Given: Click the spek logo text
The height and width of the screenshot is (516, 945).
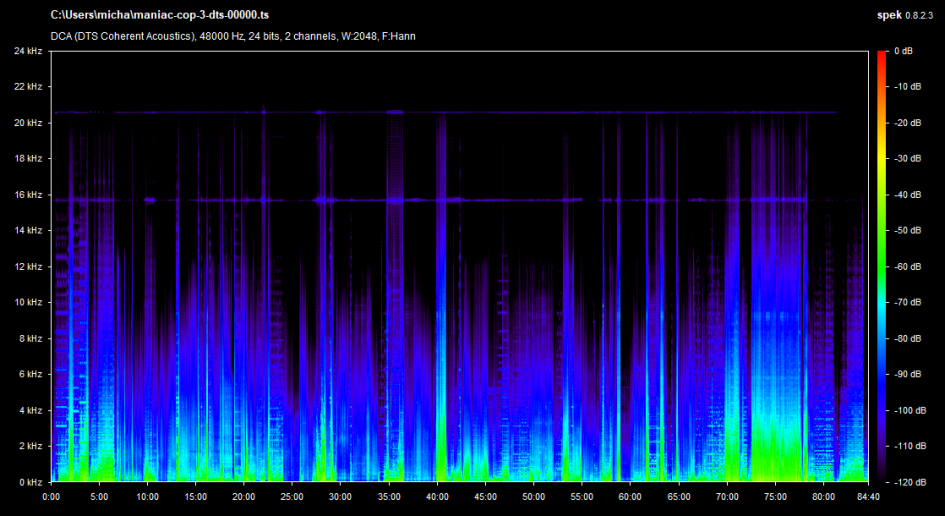Looking at the screenshot, I should 888,16.
